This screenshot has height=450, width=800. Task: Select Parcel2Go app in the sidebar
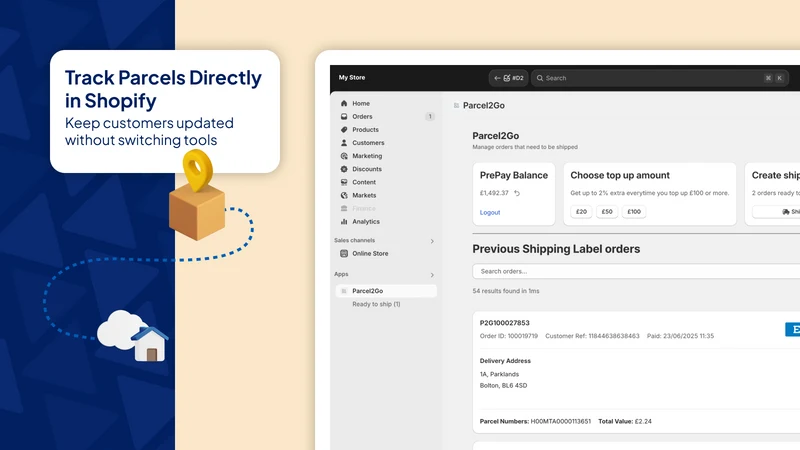coord(386,291)
